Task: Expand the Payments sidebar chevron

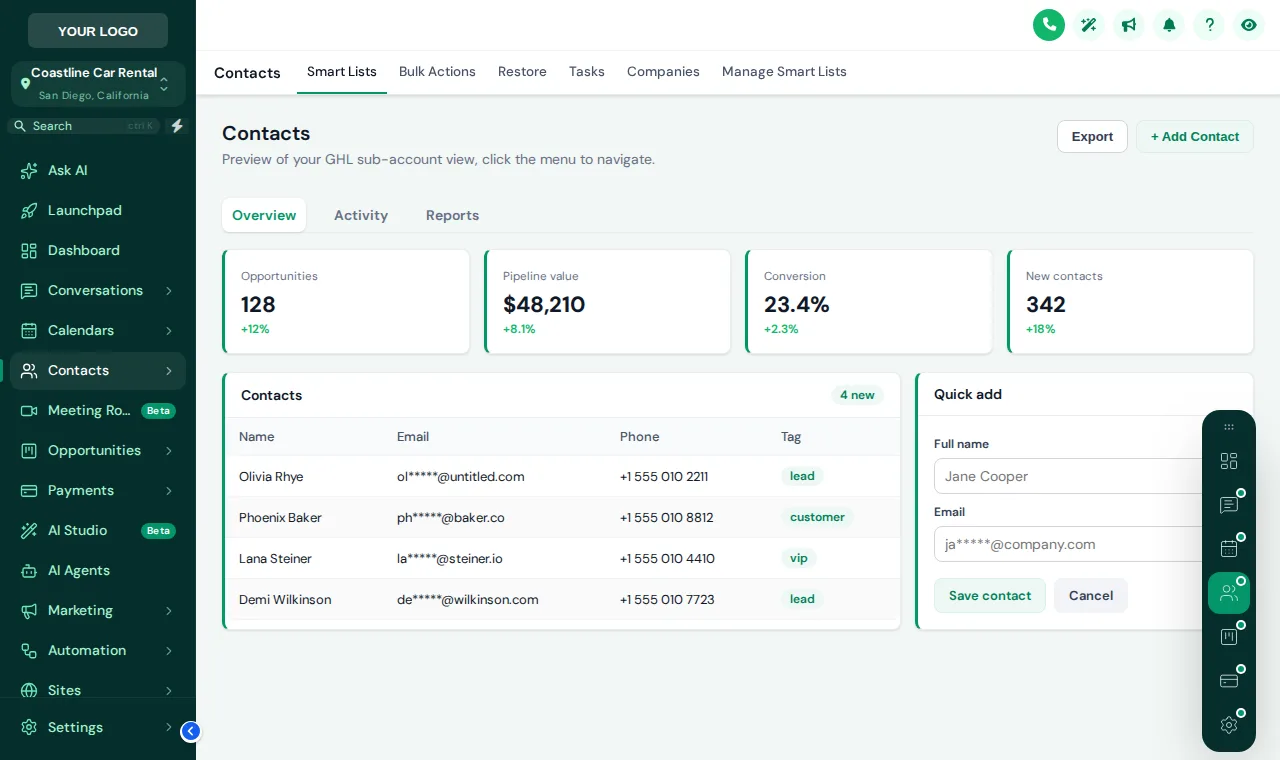Action: click(169, 491)
